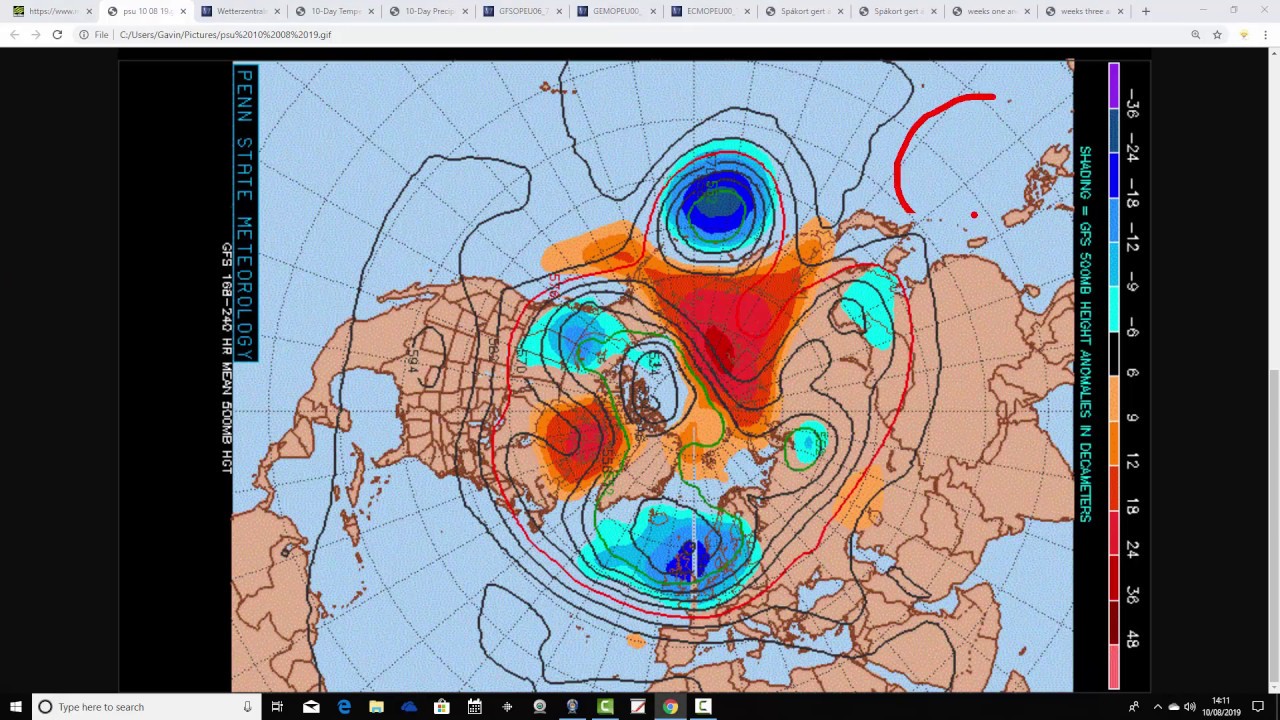
Task: Check OneDrive sync status in the tray
Action: click(x=1174, y=707)
